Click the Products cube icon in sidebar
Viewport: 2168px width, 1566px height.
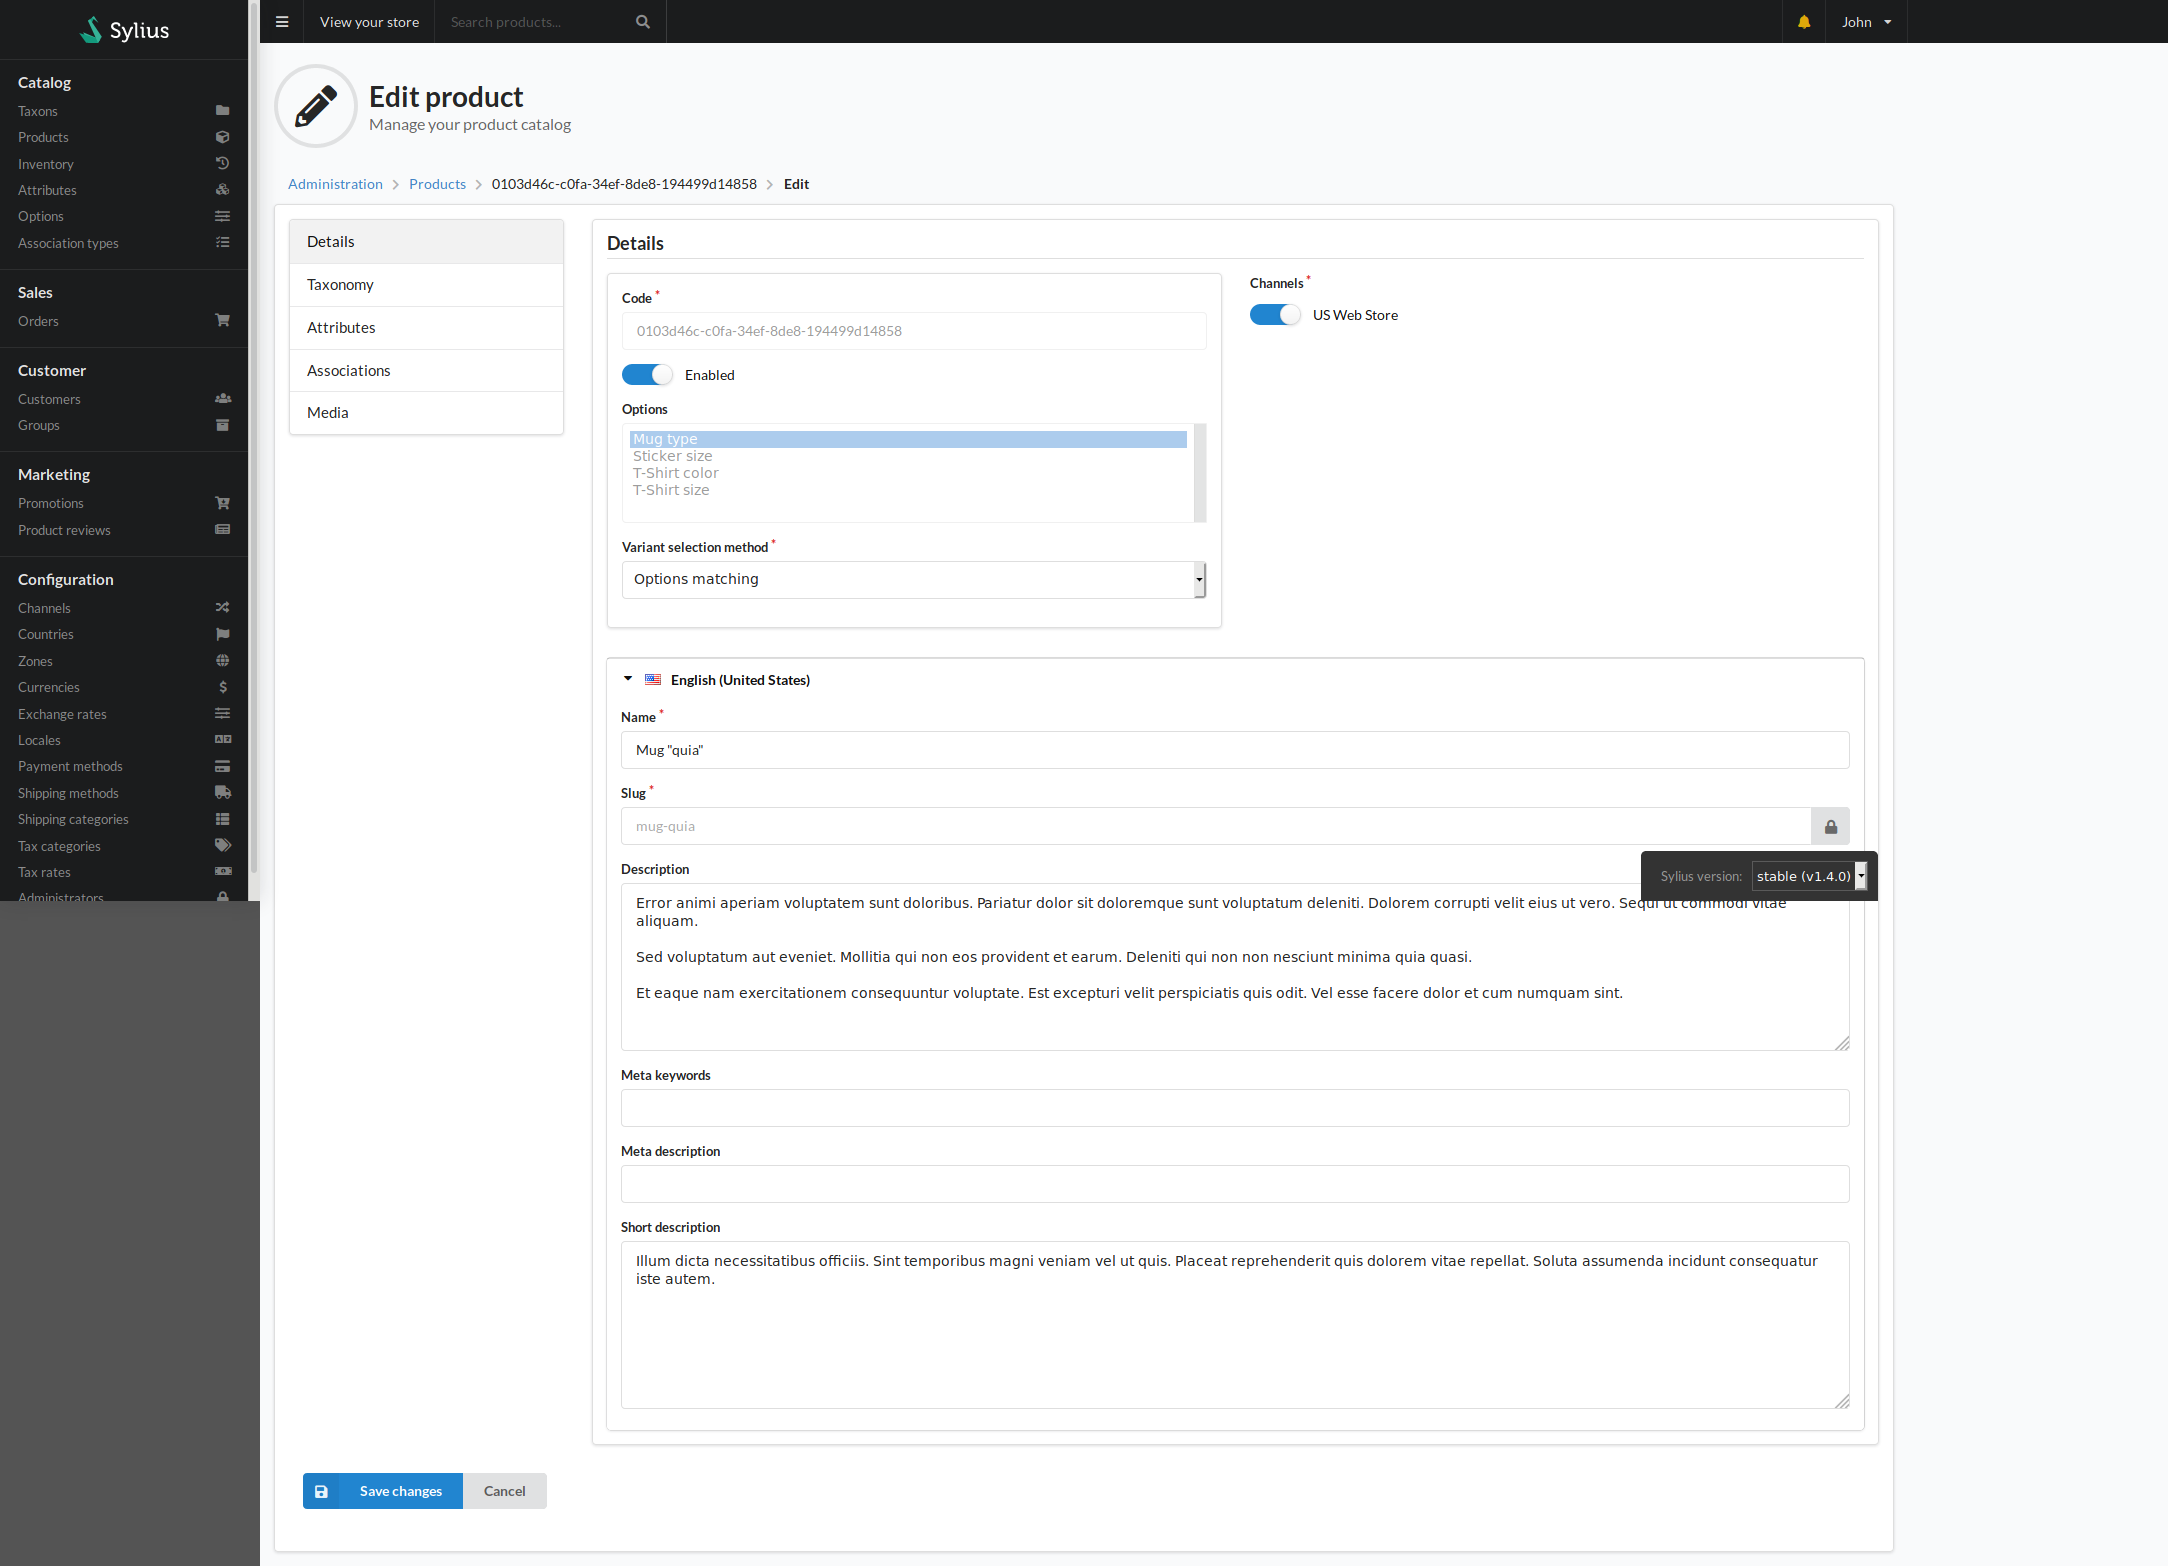point(222,137)
